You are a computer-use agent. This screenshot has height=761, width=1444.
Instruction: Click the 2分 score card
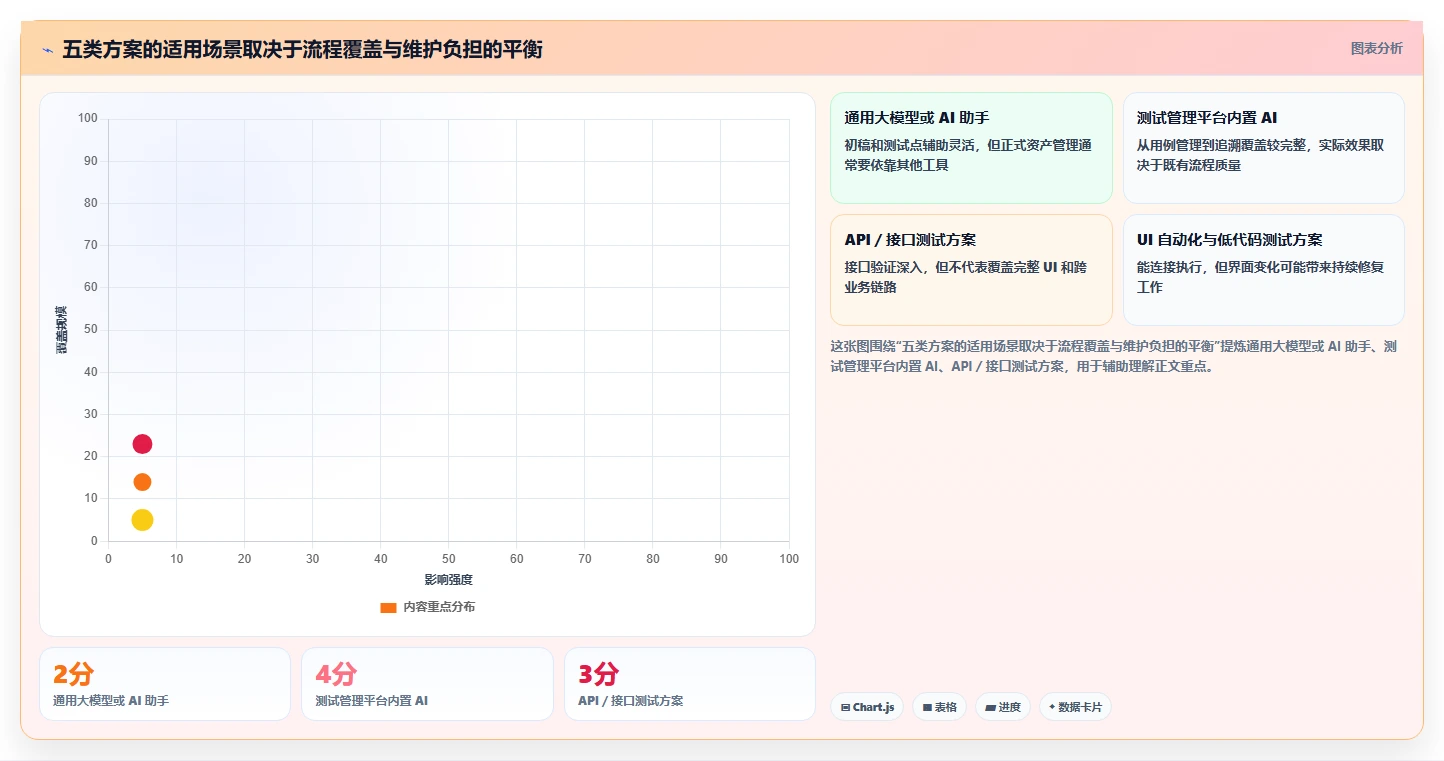coord(165,684)
